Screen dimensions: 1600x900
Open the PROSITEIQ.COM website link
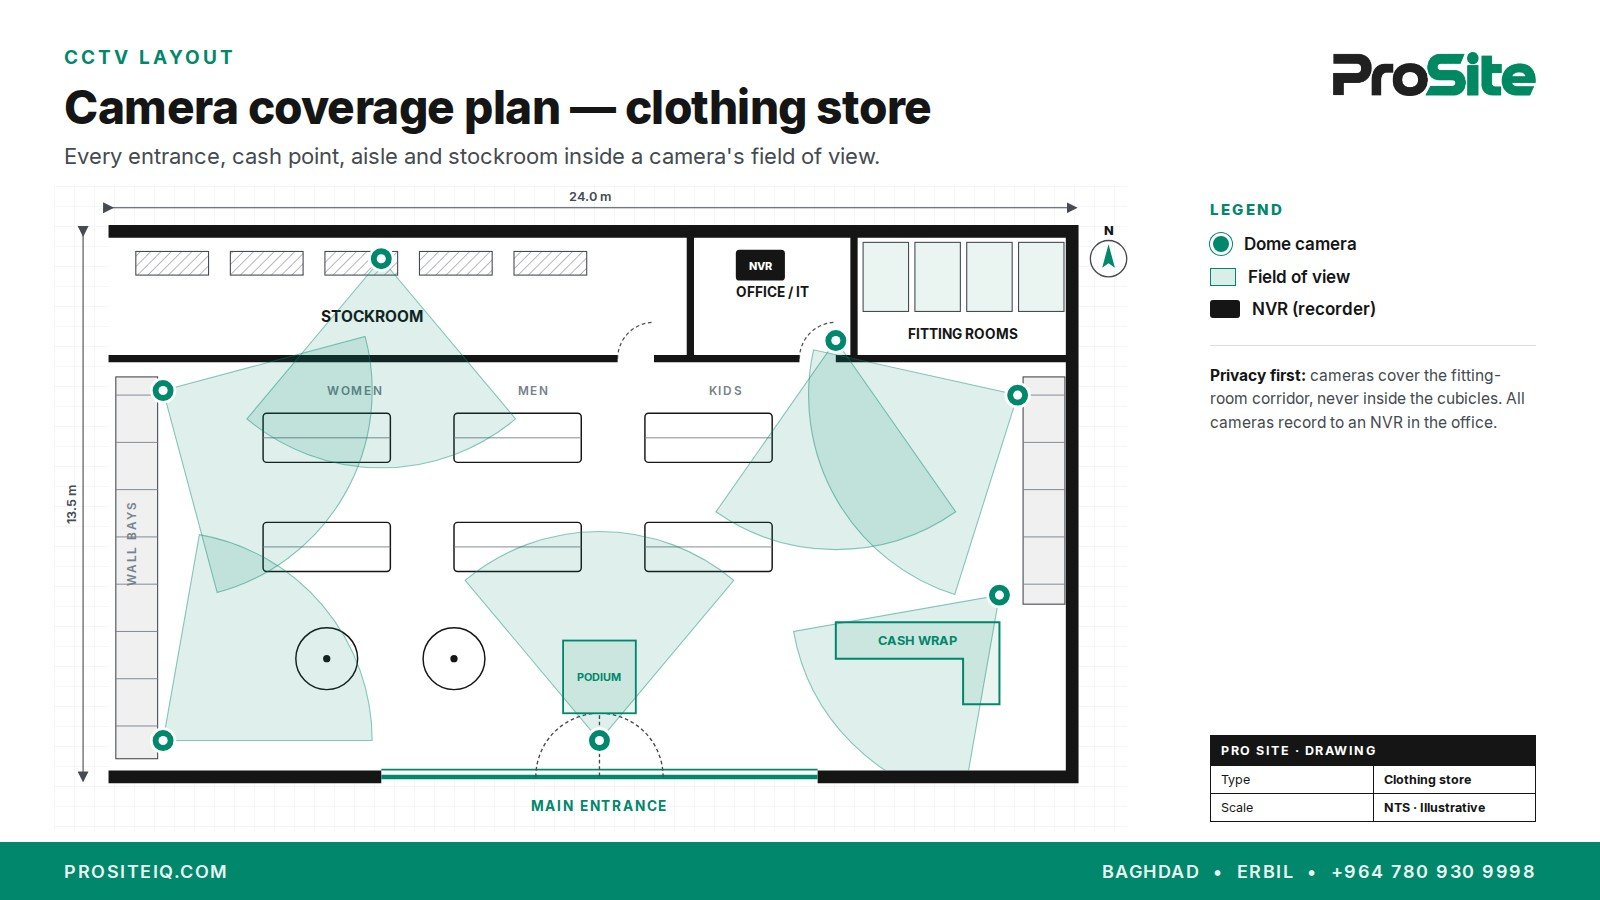146,872
